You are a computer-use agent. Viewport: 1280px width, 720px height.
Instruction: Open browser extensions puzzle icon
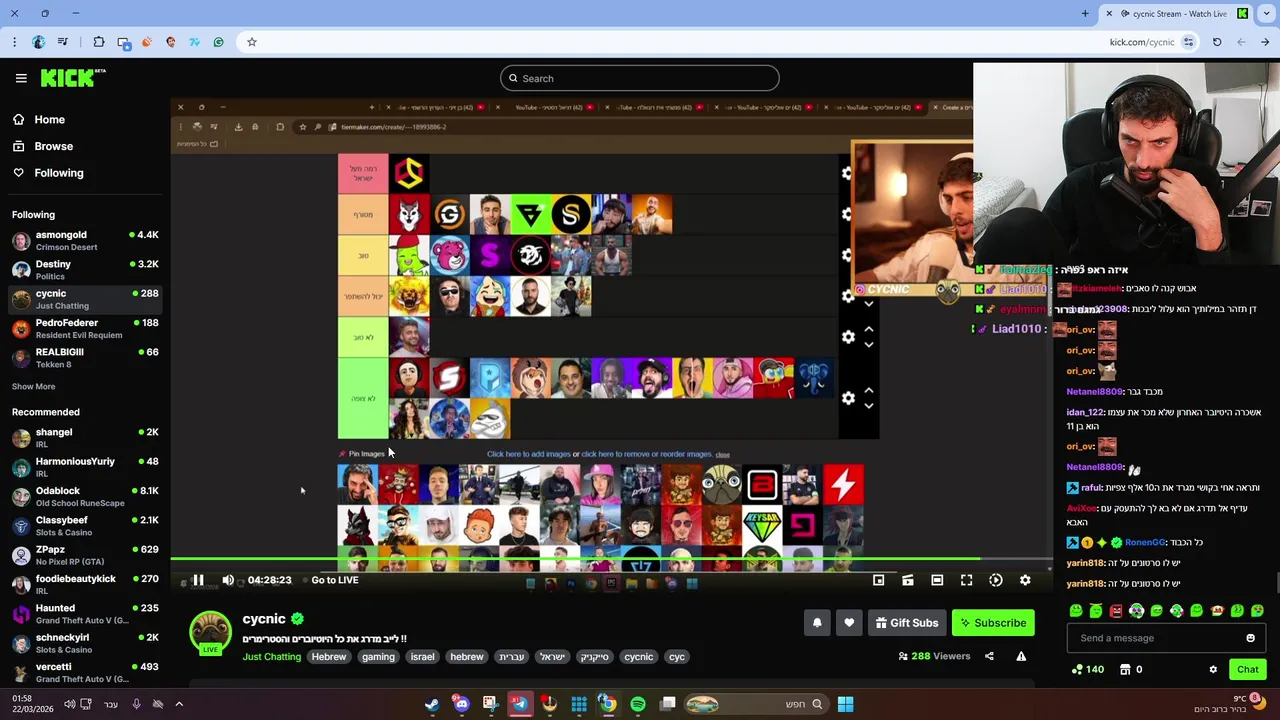tap(98, 42)
